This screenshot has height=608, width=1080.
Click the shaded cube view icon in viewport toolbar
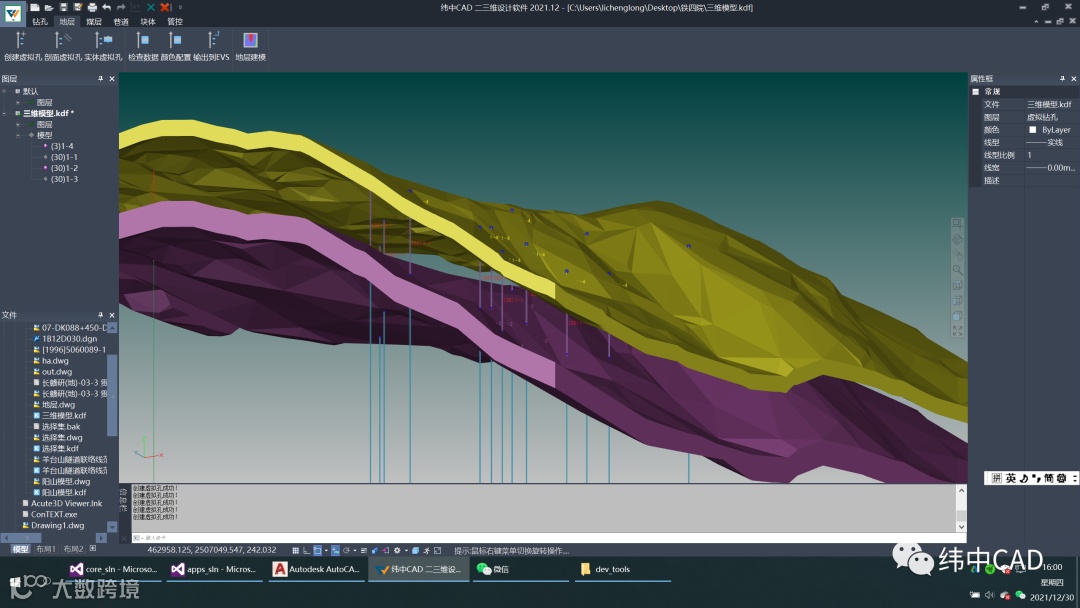(957, 316)
